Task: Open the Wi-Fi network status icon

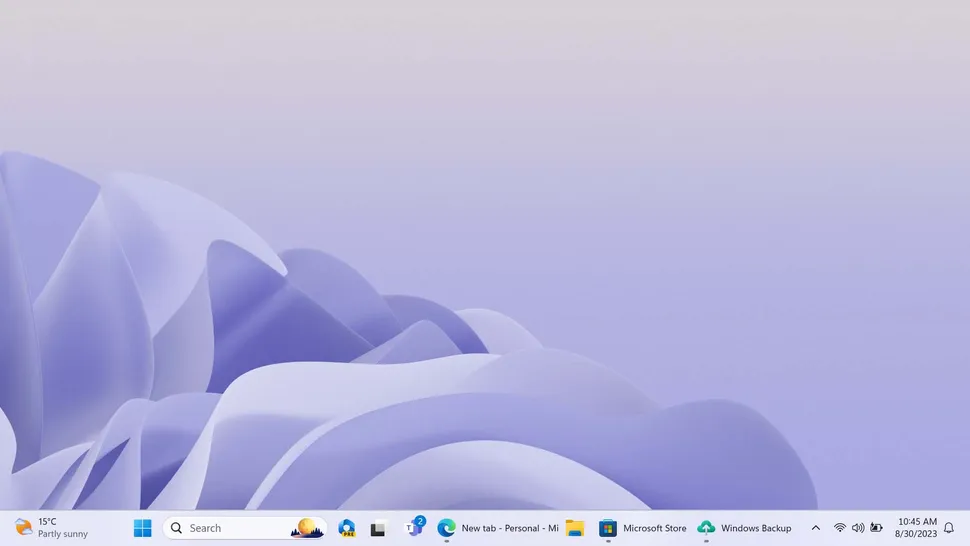Action: (x=839, y=528)
